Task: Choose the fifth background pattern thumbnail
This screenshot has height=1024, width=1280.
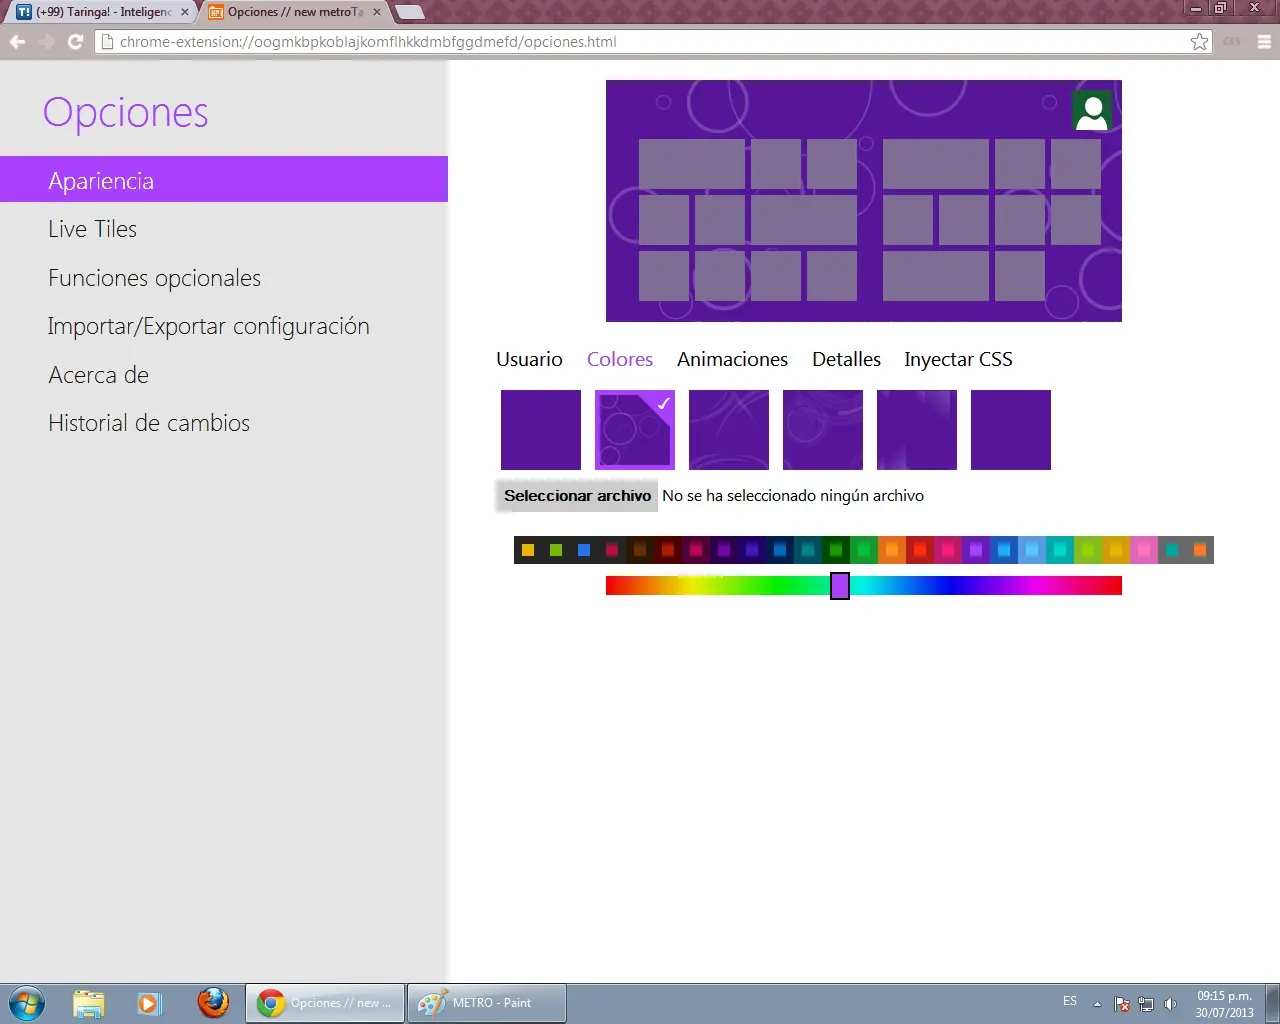Action: point(917,430)
